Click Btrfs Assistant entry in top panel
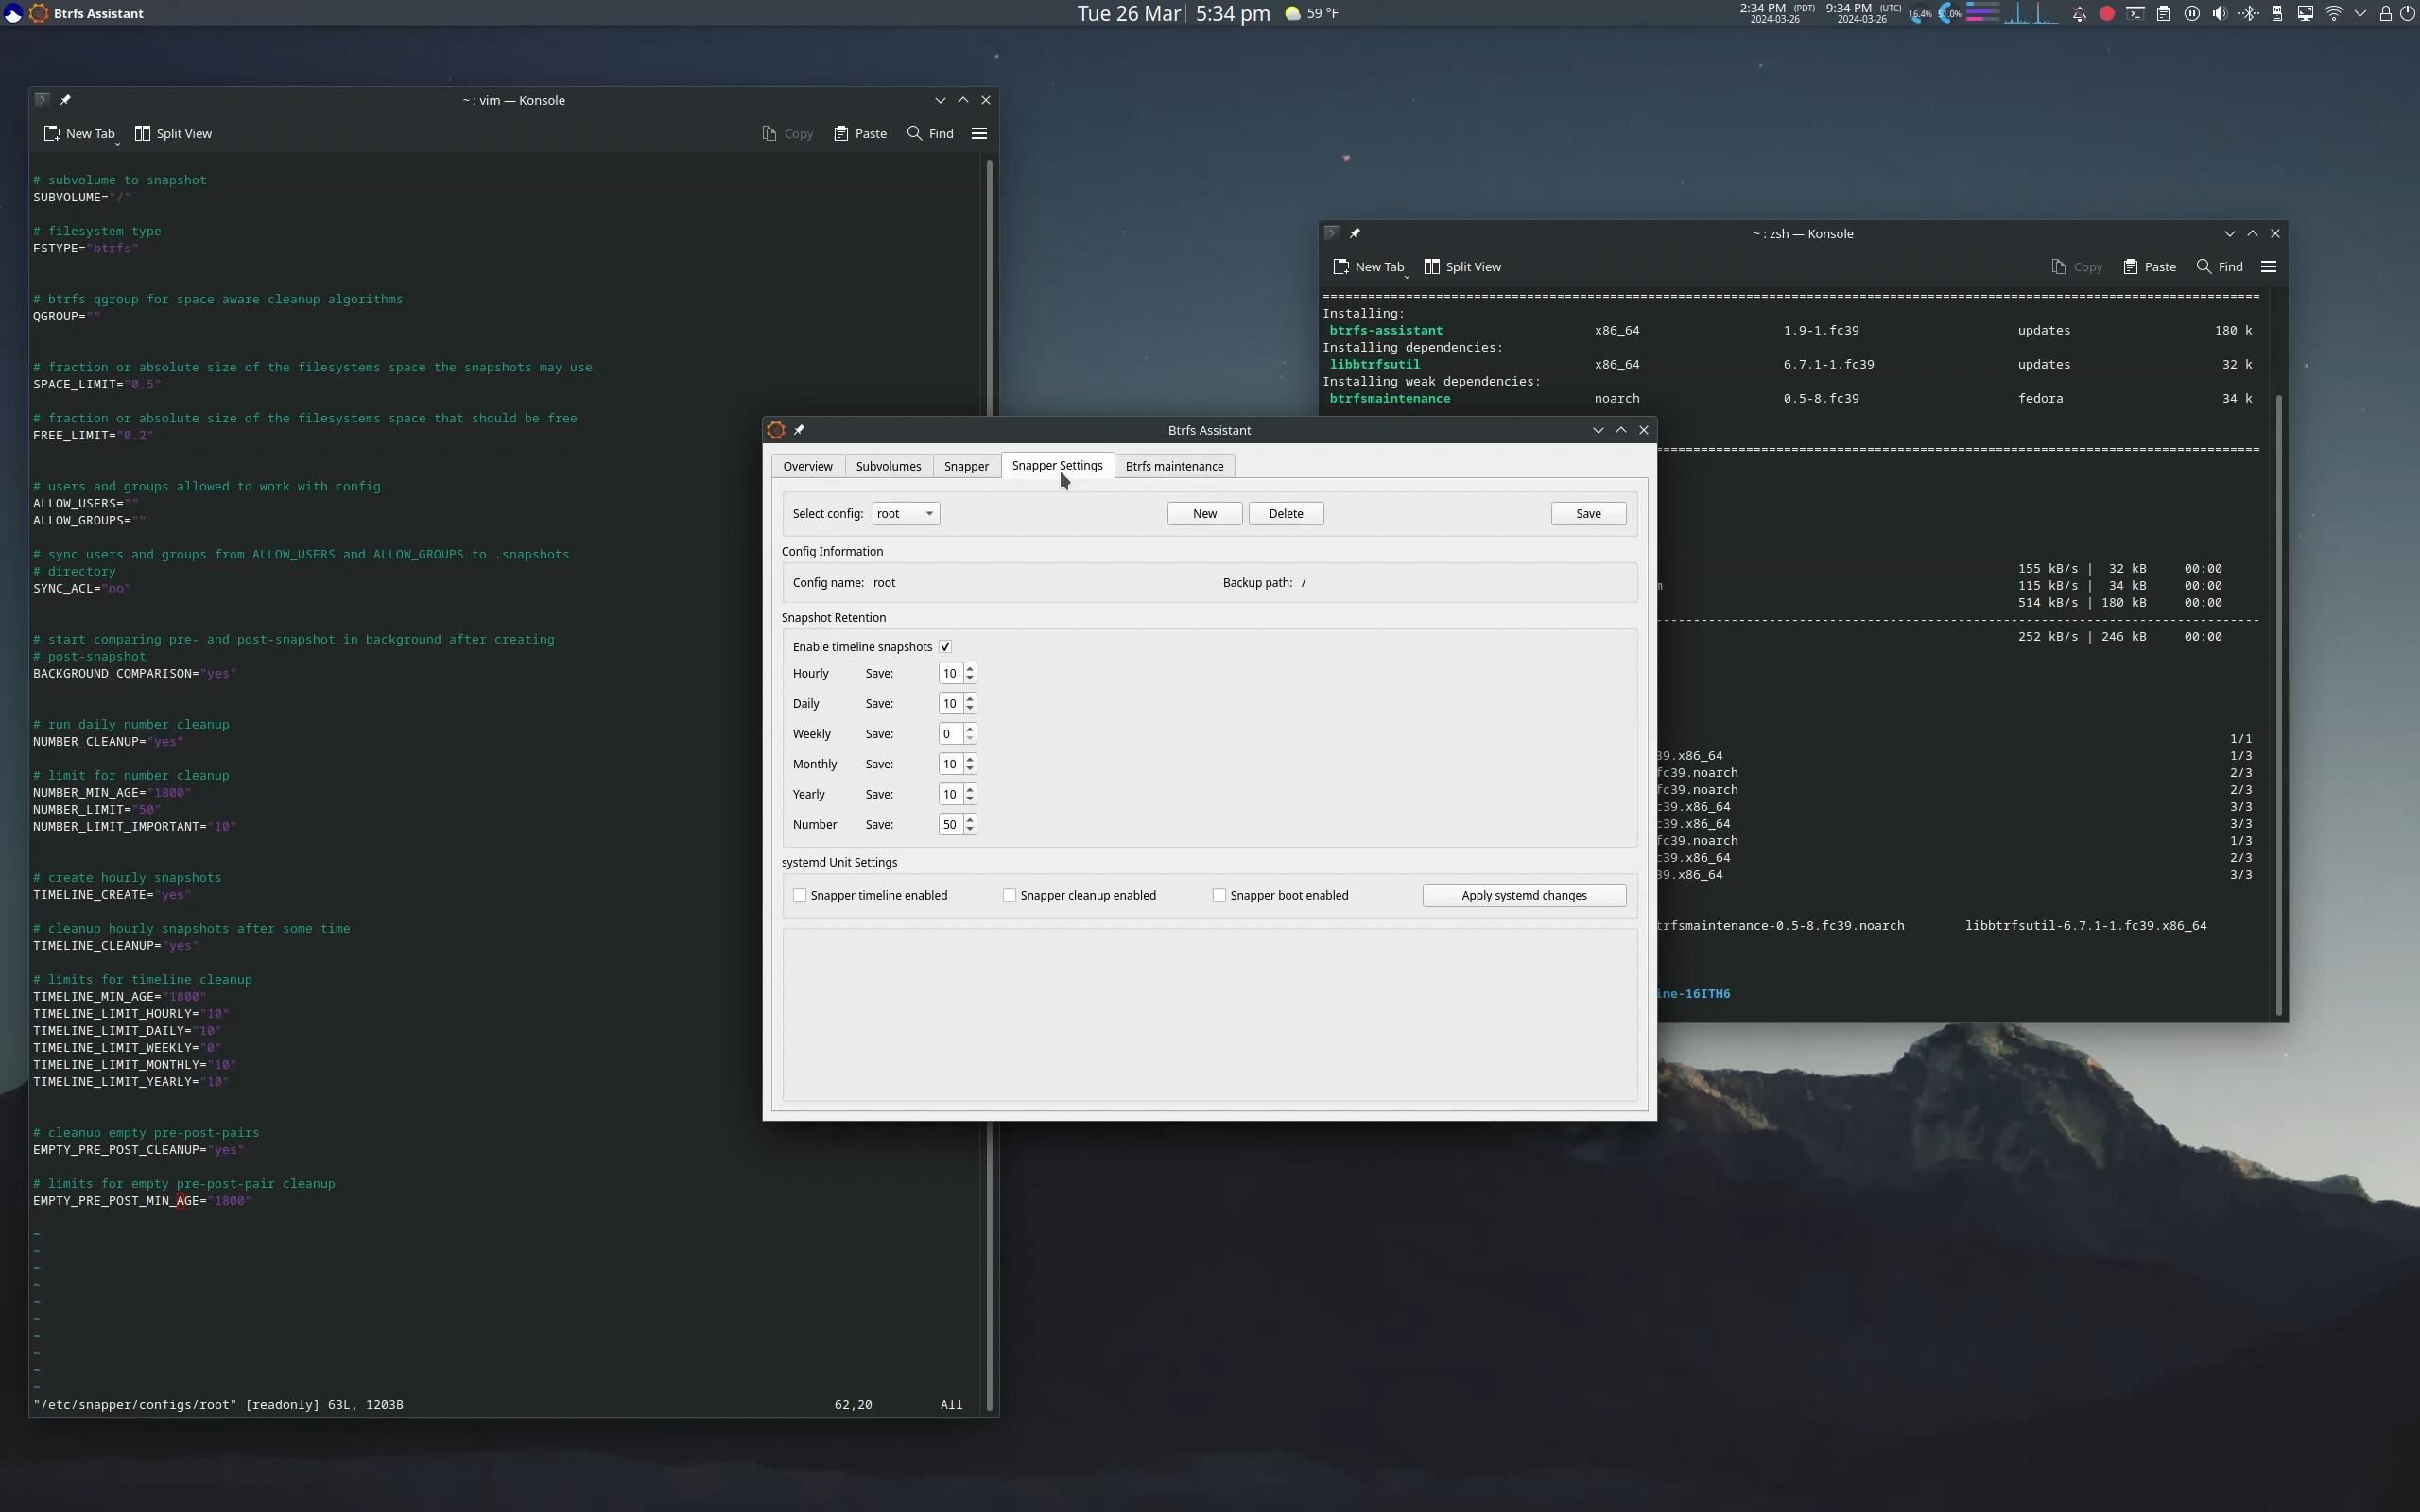This screenshot has width=2420, height=1512. (x=87, y=13)
